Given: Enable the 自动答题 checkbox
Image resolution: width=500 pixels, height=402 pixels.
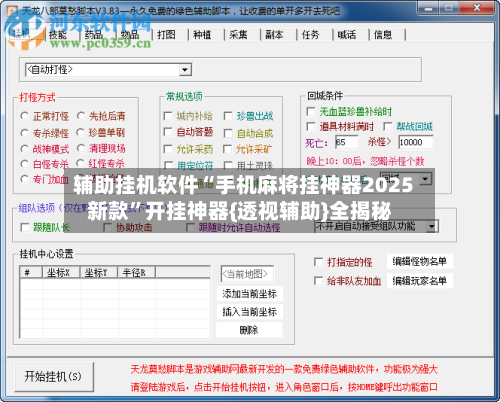Looking at the screenshot, I should 168,132.
